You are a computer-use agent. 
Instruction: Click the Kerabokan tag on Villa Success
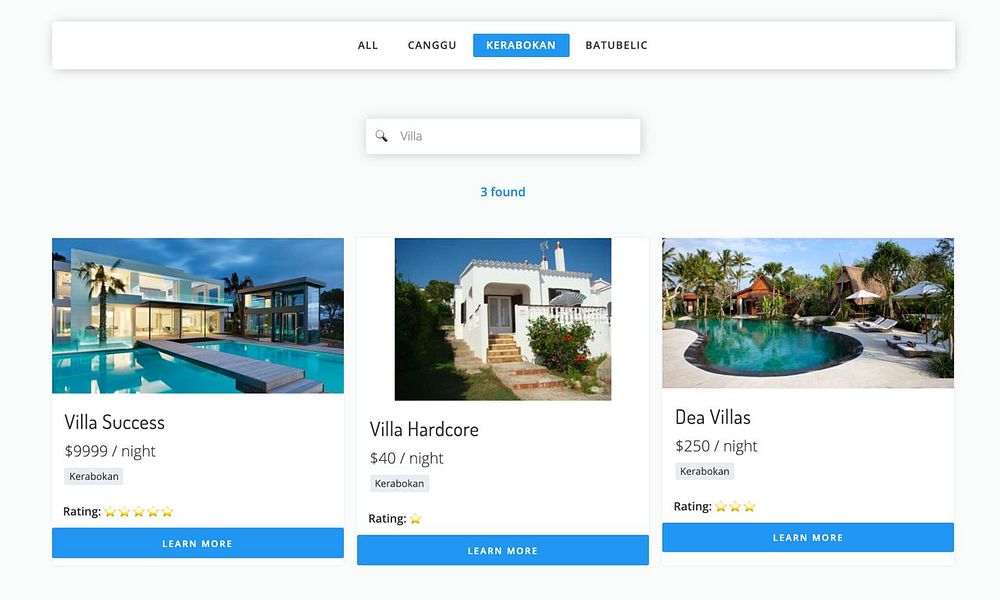click(94, 476)
